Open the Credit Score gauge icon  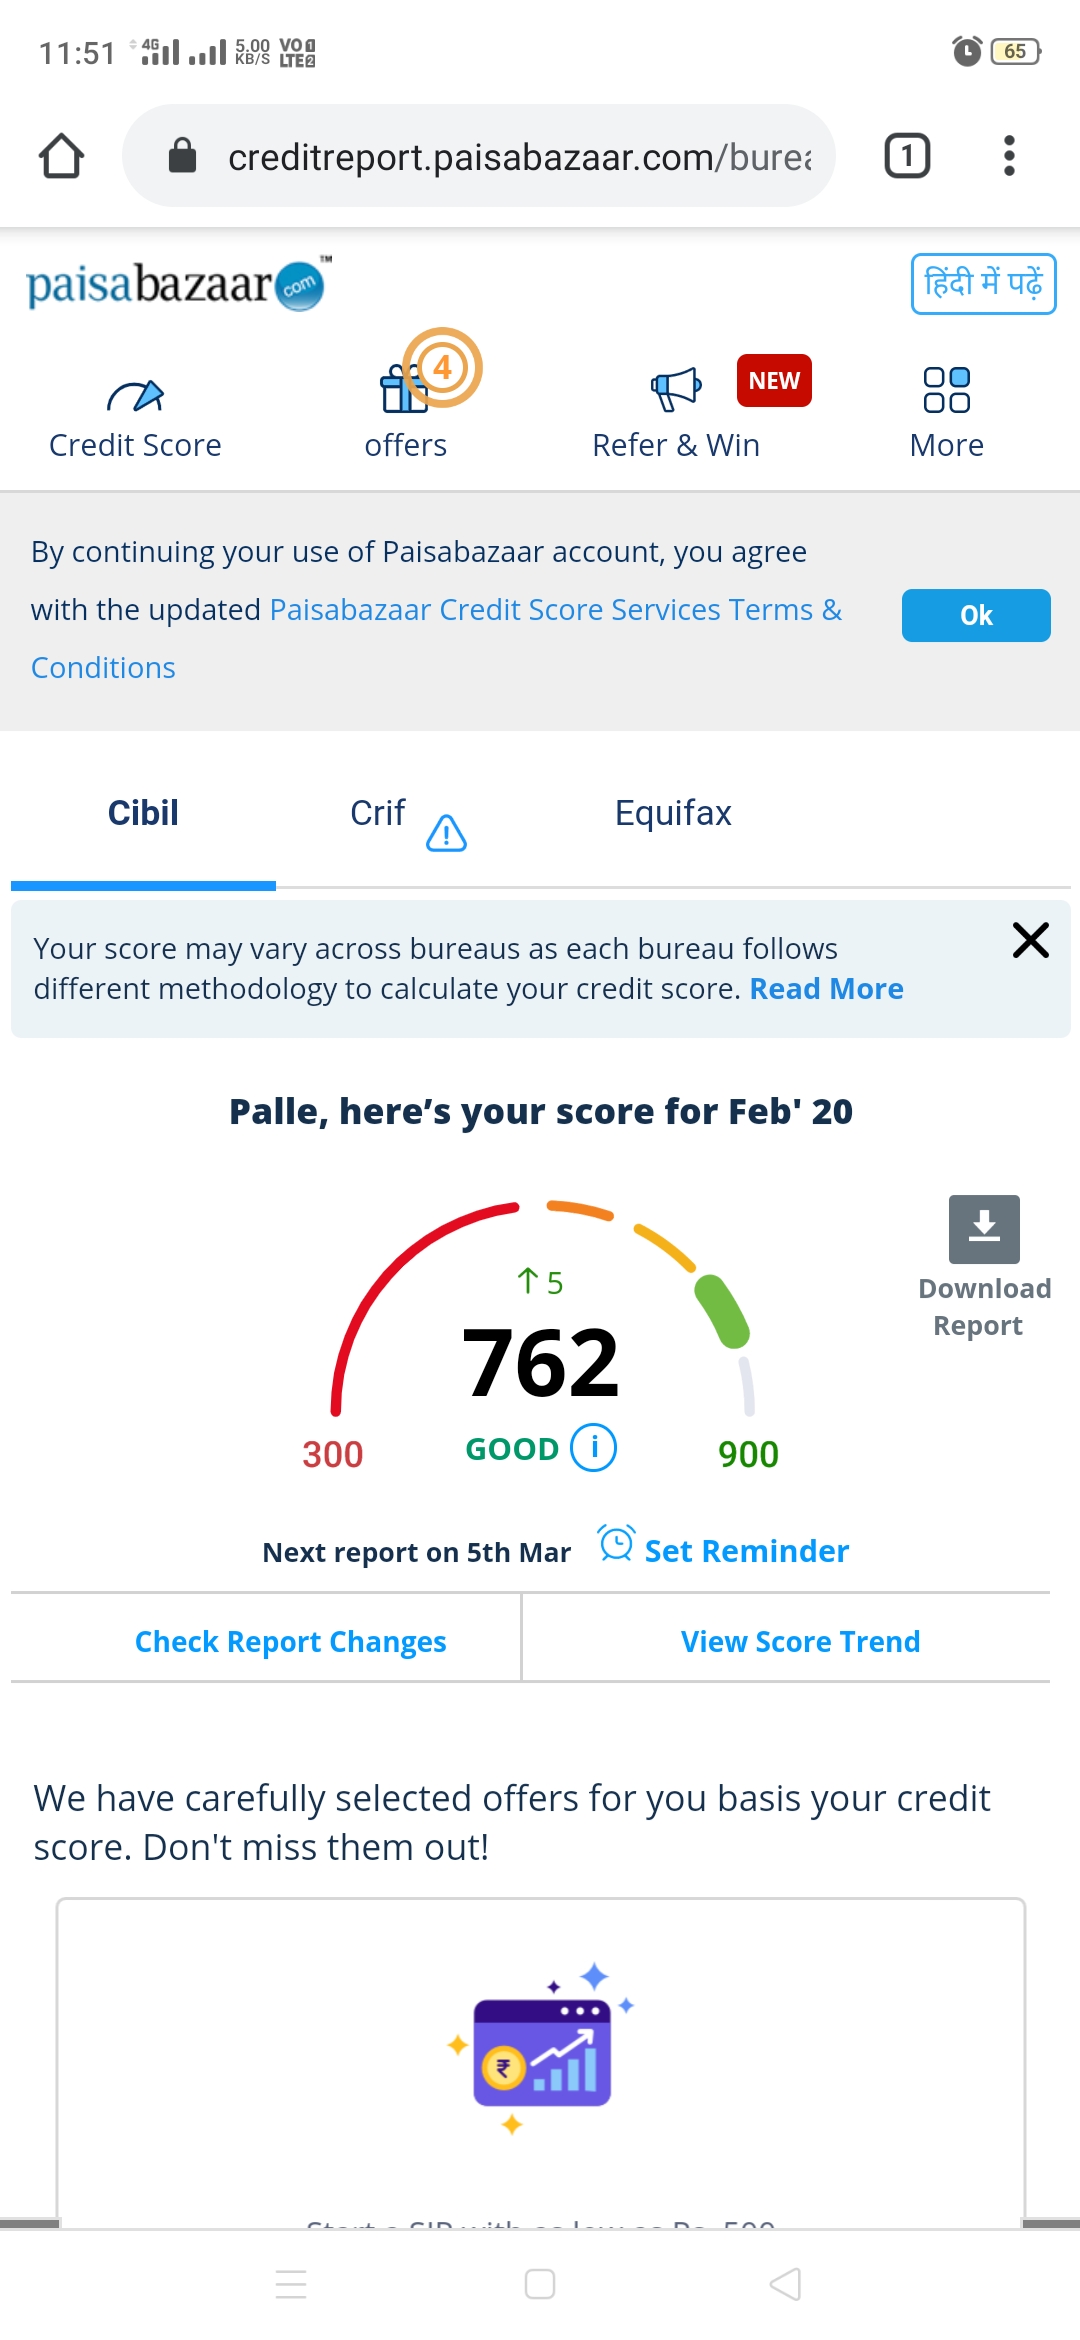coord(135,397)
